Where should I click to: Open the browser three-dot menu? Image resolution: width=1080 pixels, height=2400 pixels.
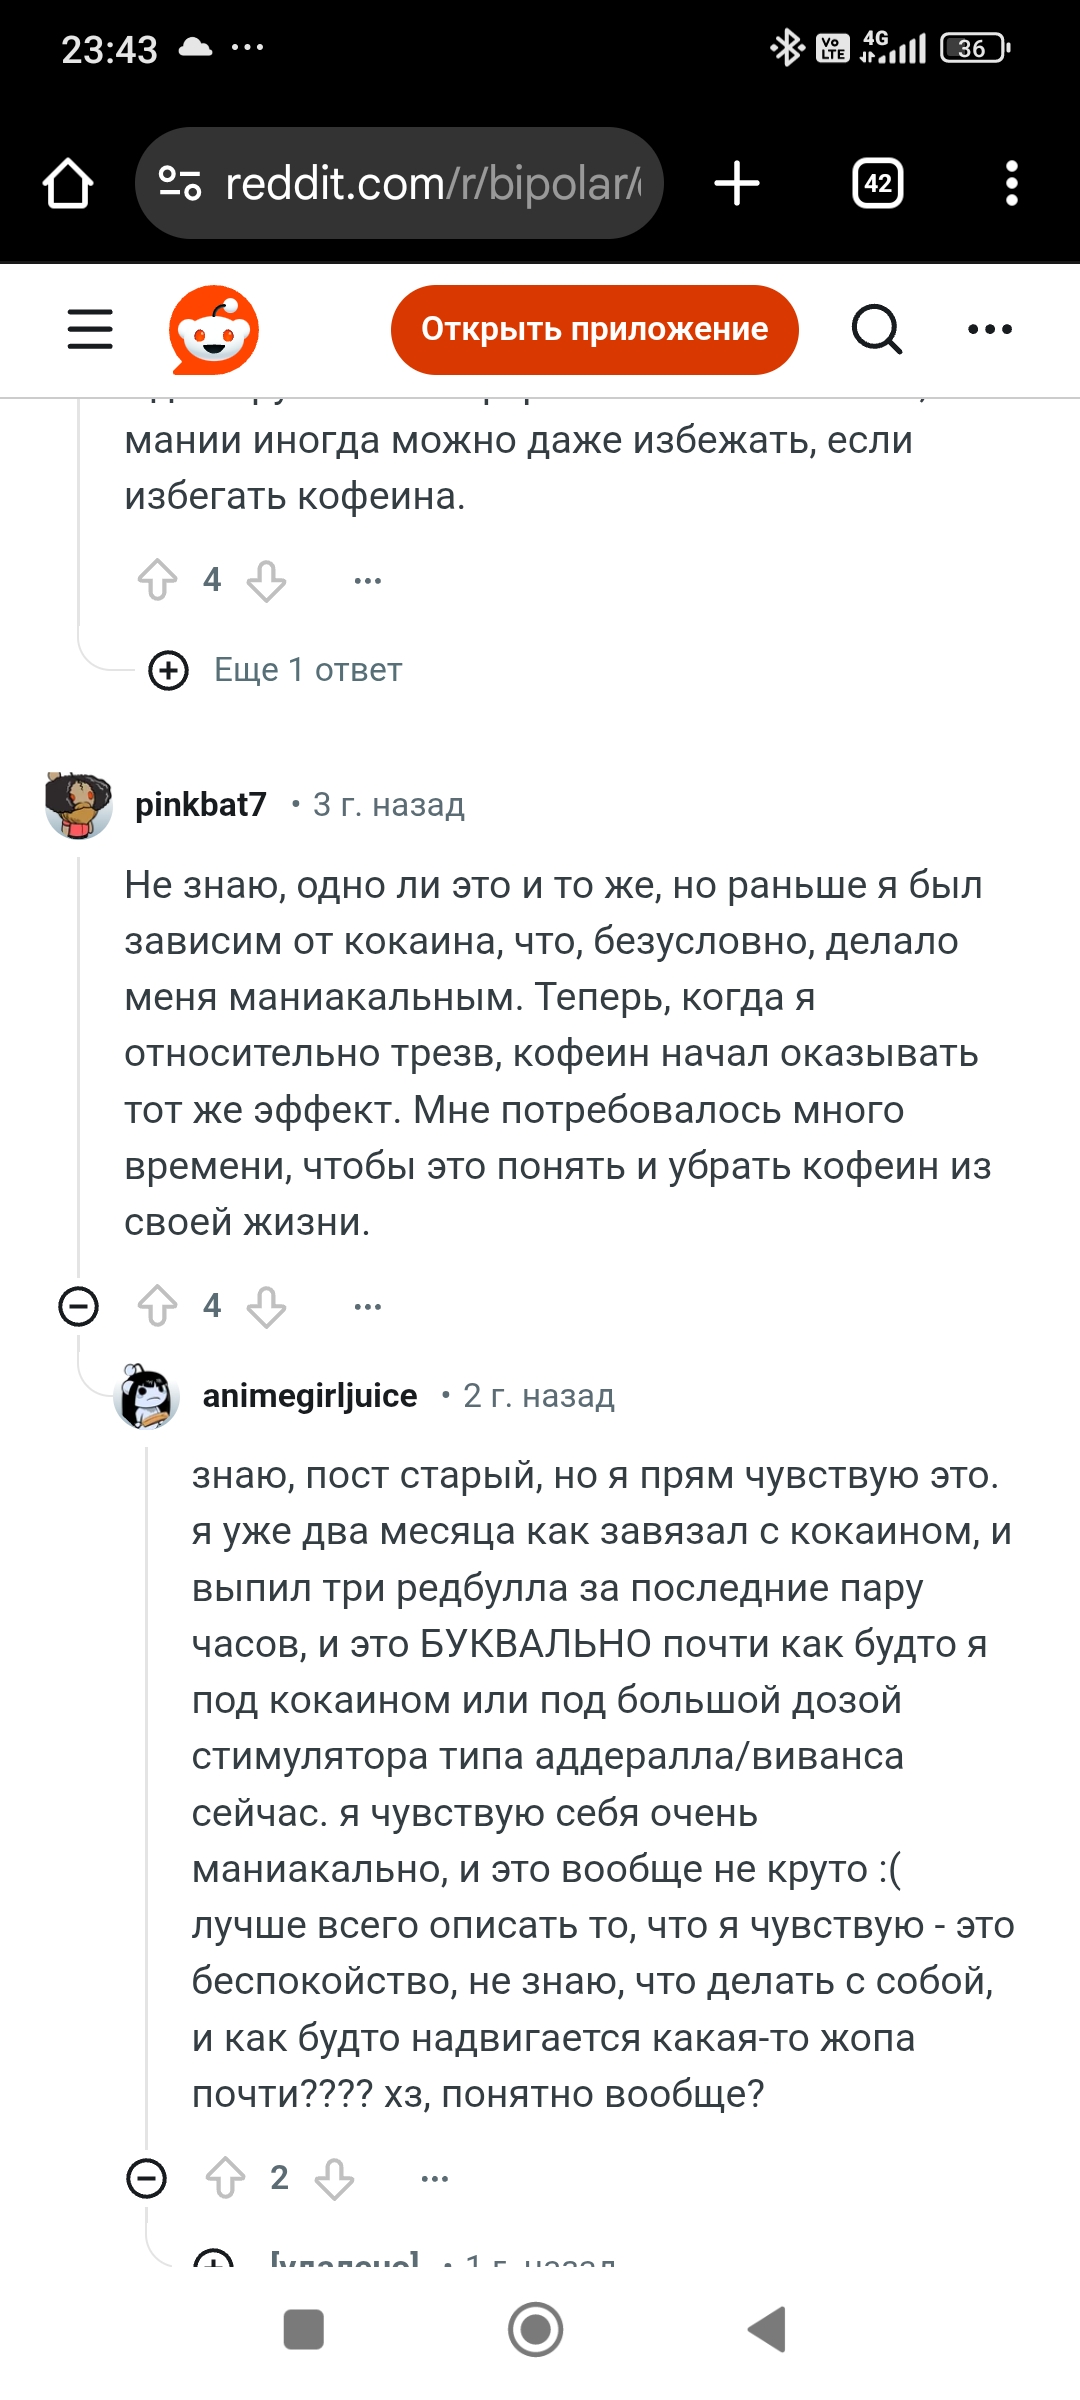pos(1011,184)
